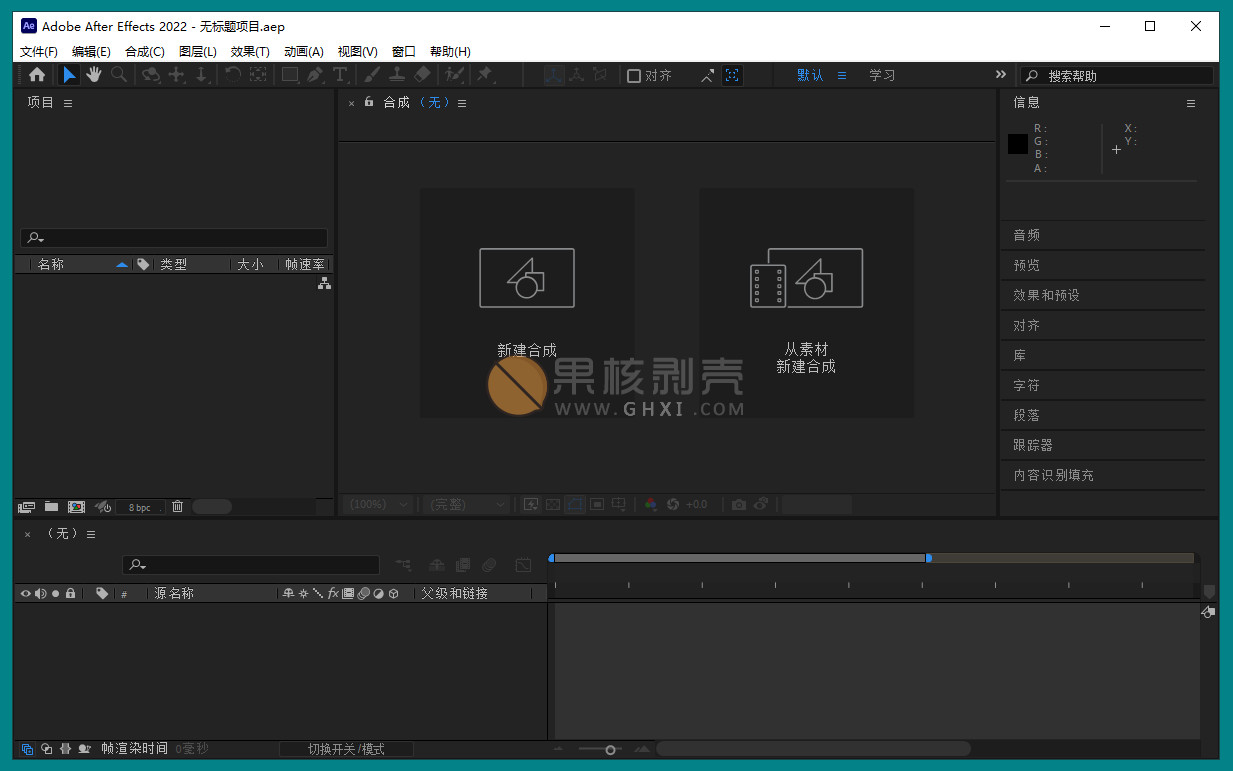Open the 效果(T) menu
Screen dimensions: 1233x771
click(250, 52)
